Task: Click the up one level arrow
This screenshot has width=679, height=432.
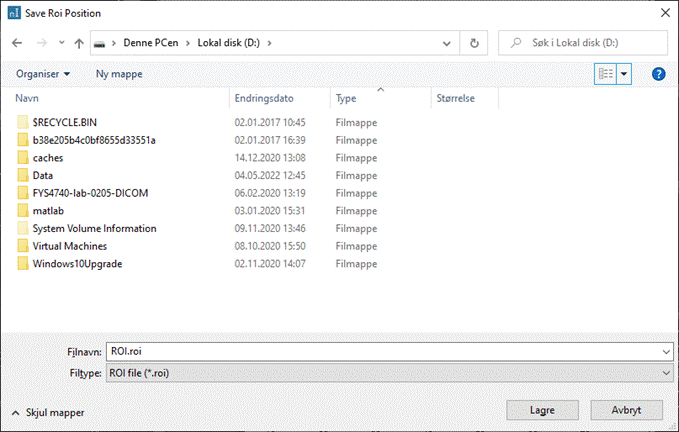Action: point(79,44)
